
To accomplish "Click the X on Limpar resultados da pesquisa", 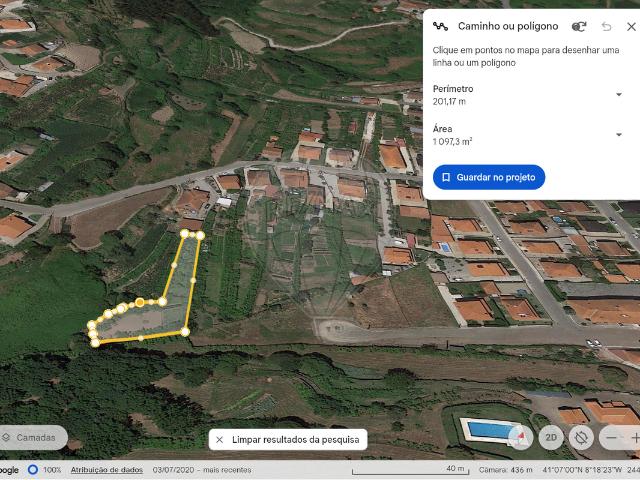I will coord(219,440).
